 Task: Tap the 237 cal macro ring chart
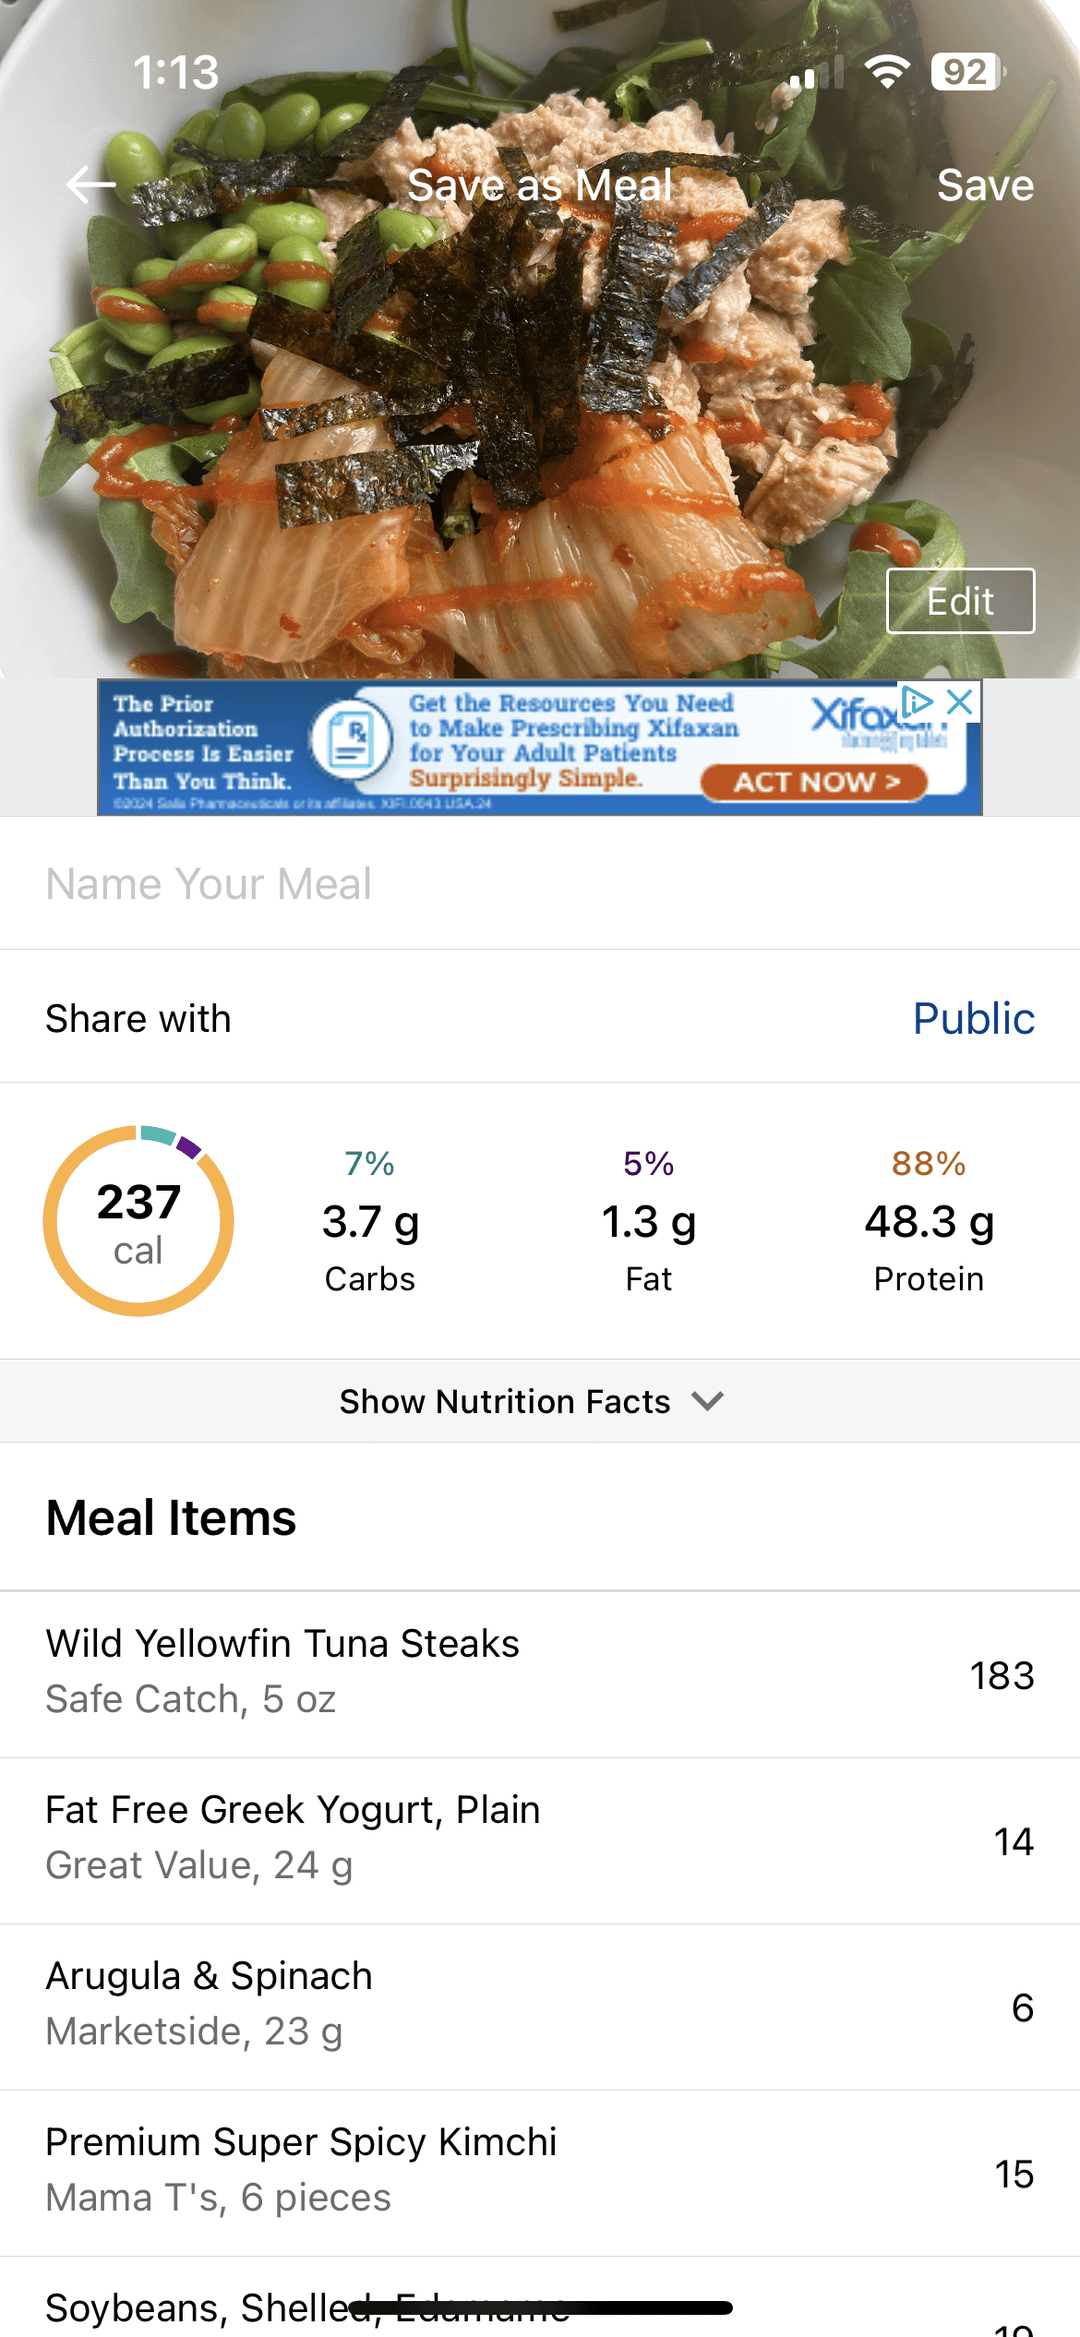click(138, 1221)
